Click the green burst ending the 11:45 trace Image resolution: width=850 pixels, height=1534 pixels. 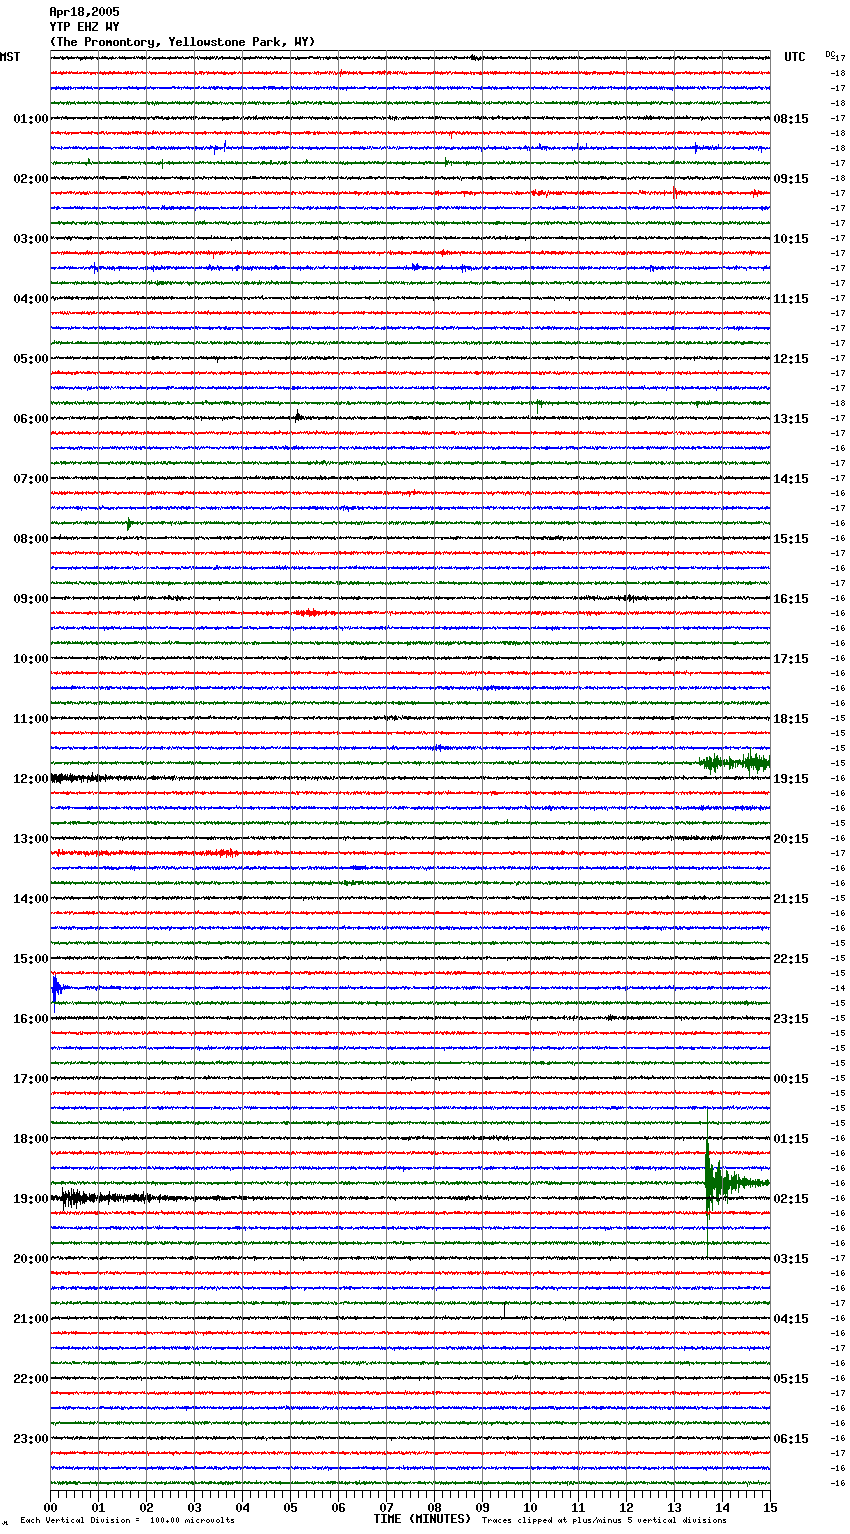pyautogui.click(x=735, y=763)
